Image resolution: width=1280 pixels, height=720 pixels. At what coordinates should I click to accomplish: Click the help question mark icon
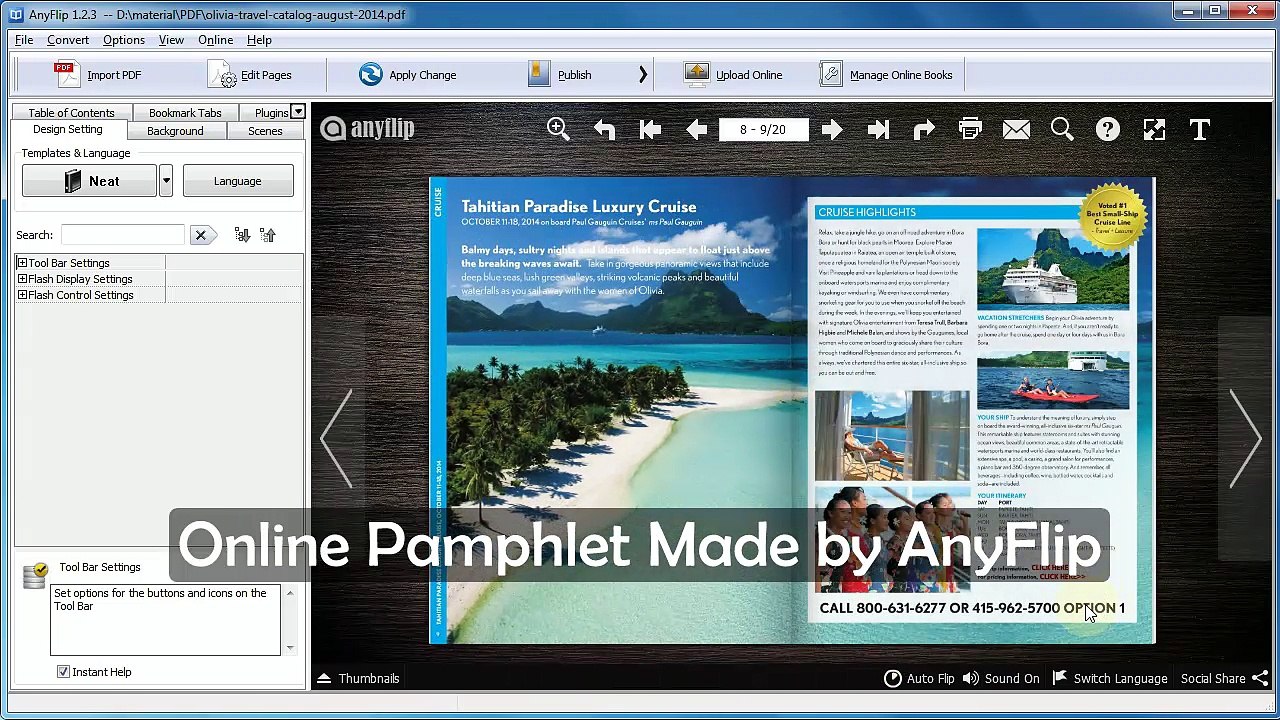pos(1108,129)
